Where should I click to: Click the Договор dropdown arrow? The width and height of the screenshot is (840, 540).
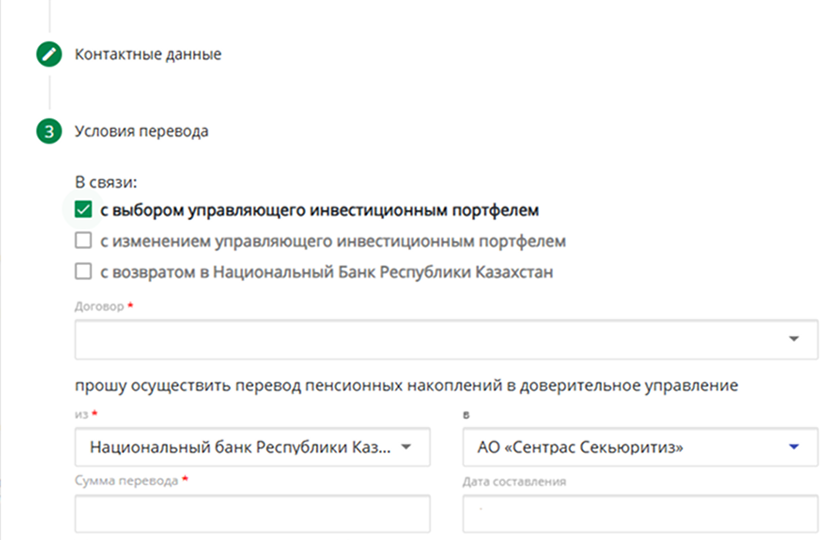(795, 339)
